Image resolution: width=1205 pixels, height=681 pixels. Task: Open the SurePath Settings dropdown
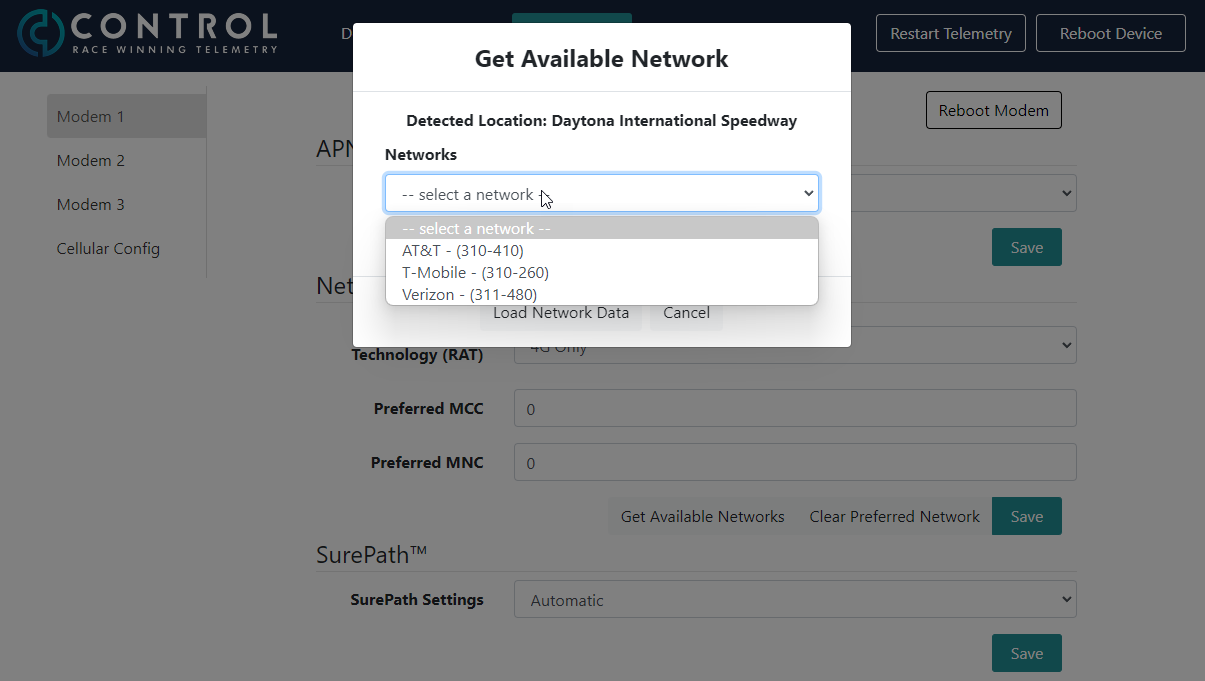(795, 600)
